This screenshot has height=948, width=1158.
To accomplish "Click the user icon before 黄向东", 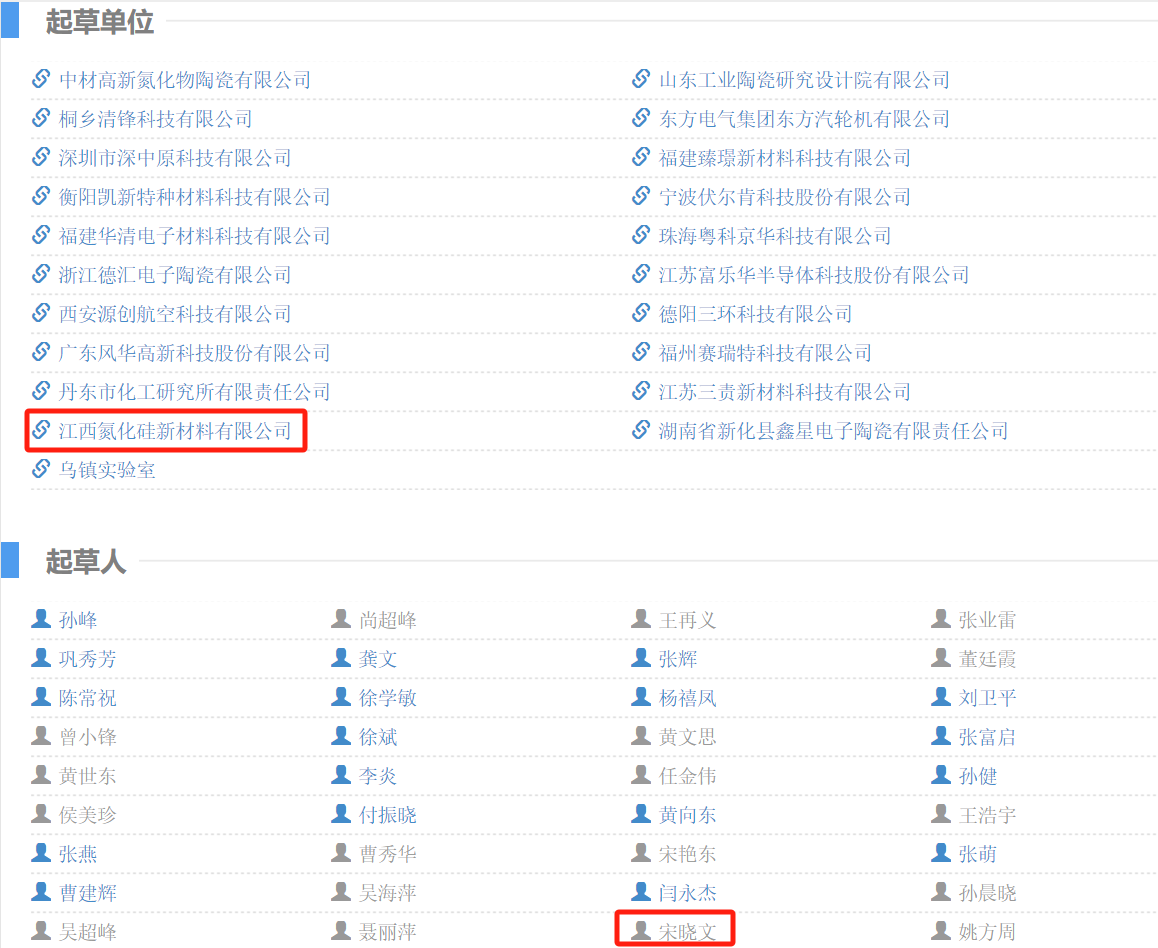I will pyautogui.click(x=641, y=814).
